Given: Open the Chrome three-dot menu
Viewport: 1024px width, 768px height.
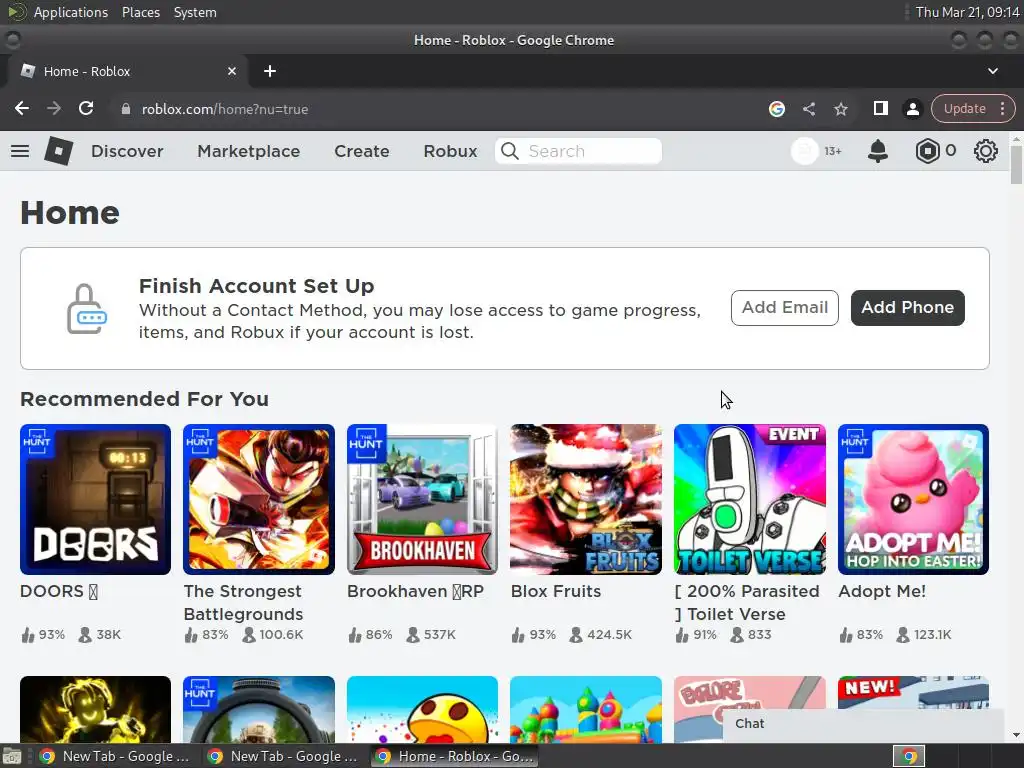Looking at the screenshot, I should coord(1002,108).
